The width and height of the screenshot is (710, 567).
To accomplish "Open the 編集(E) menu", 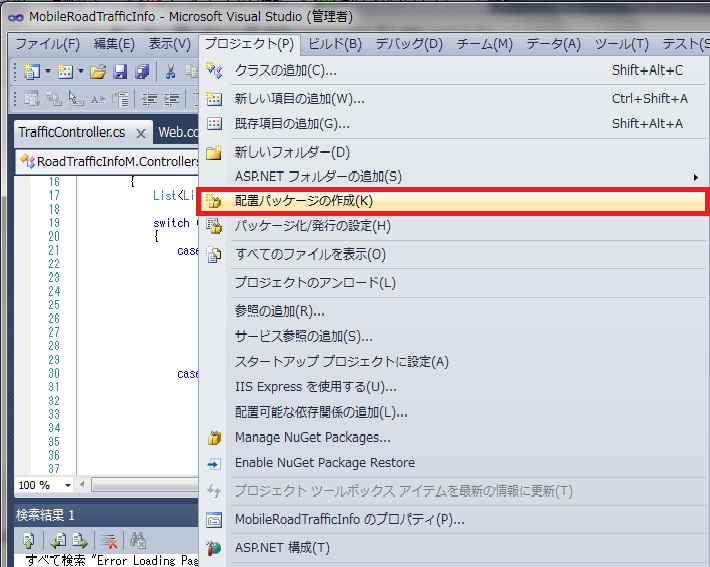I will click(114, 44).
